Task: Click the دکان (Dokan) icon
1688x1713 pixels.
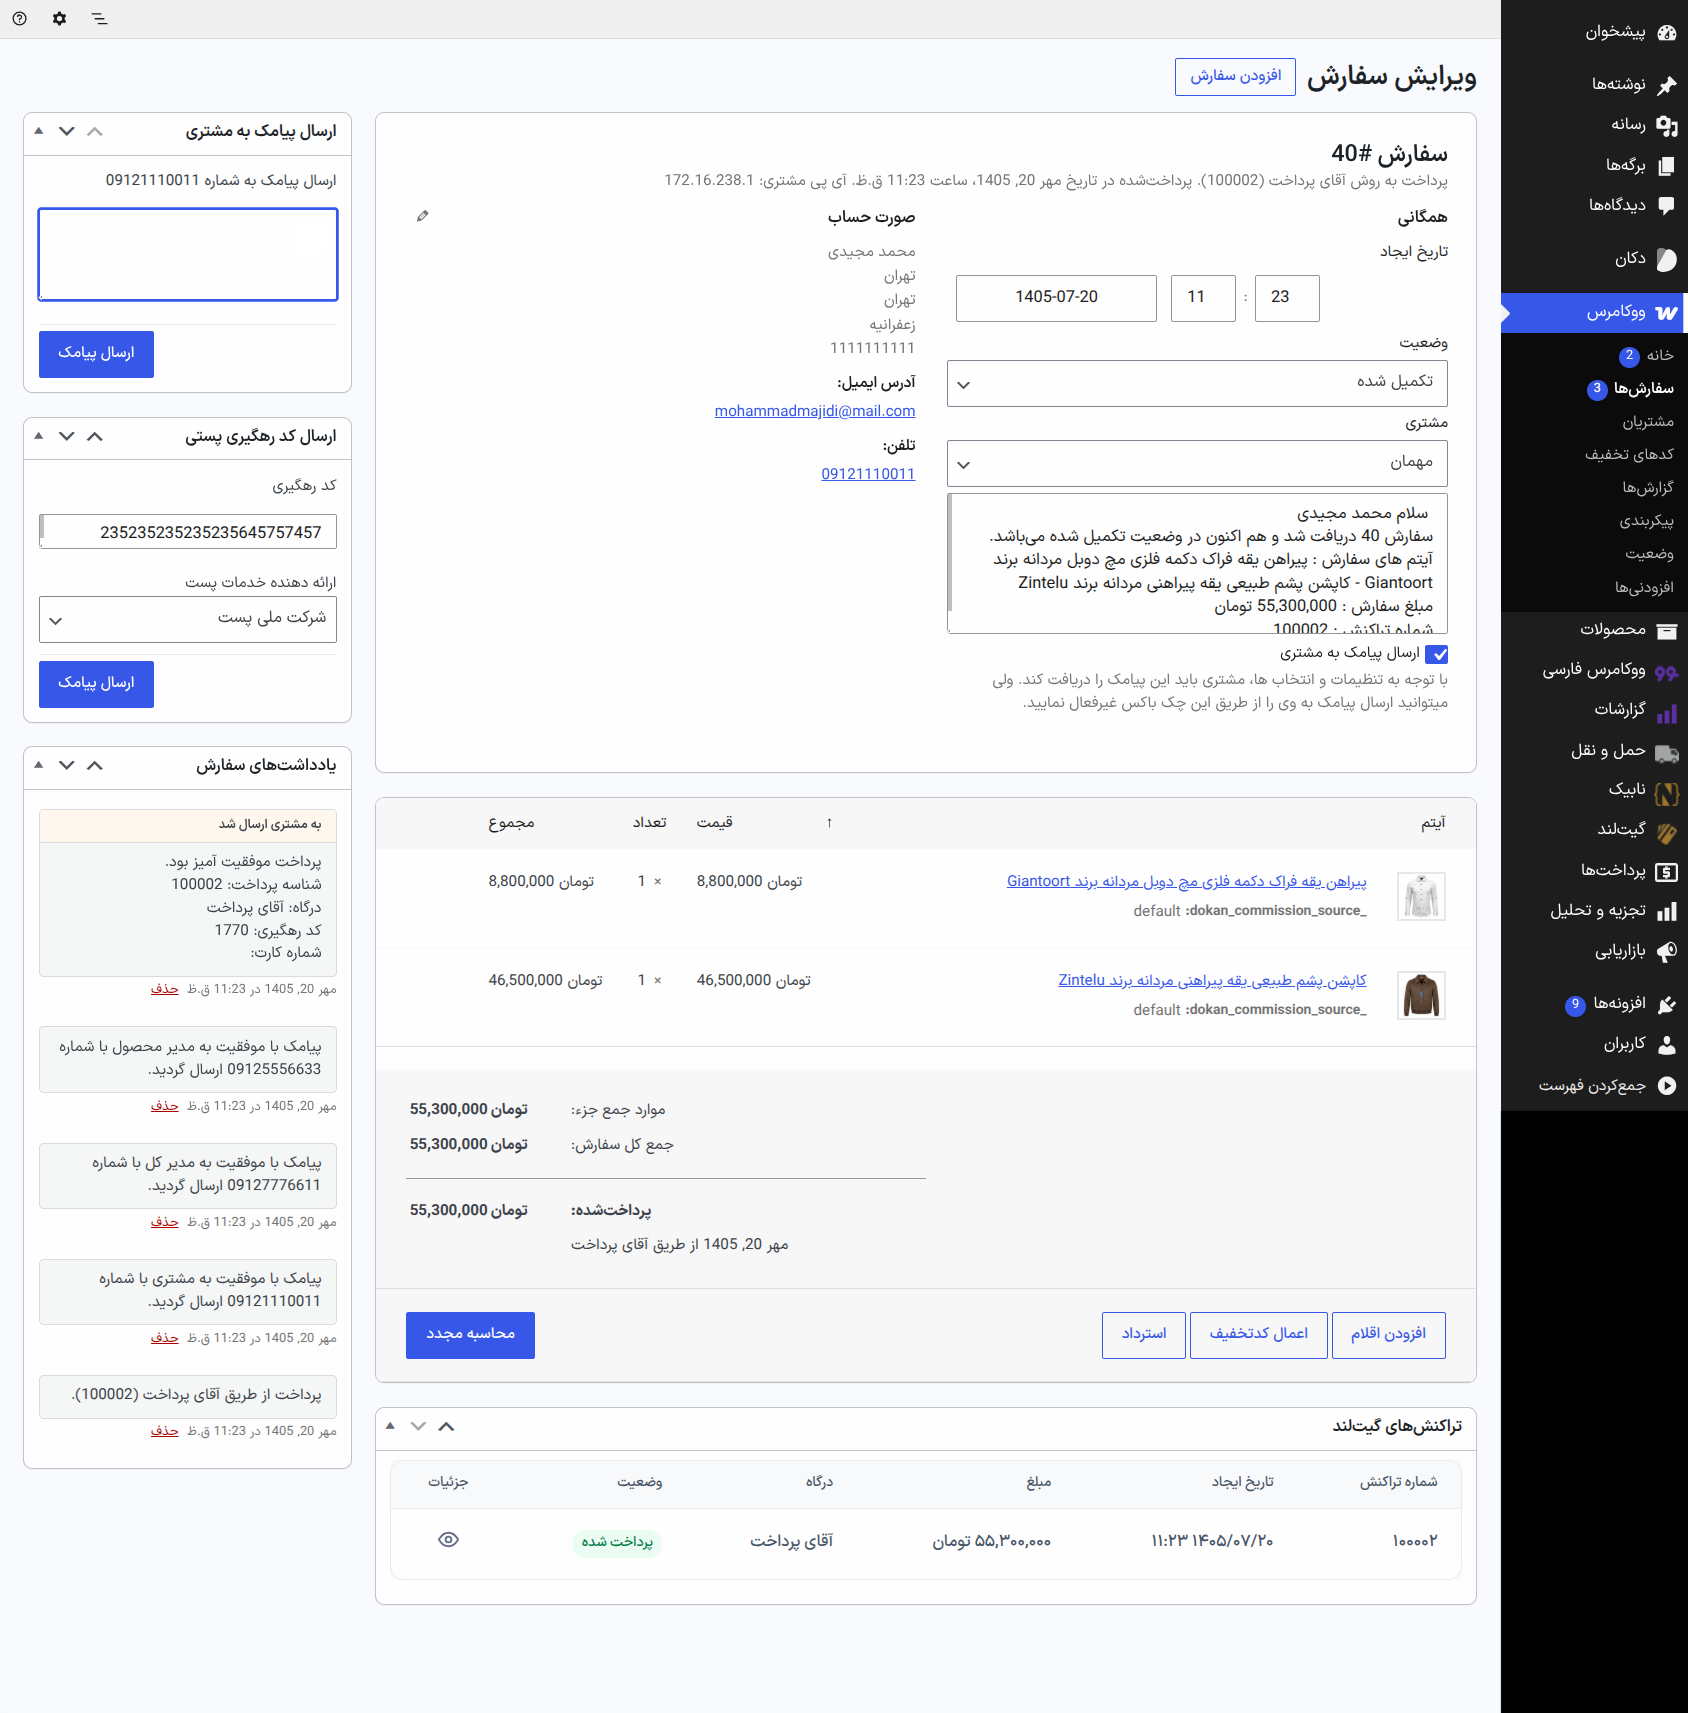Action: [x=1666, y=259]
